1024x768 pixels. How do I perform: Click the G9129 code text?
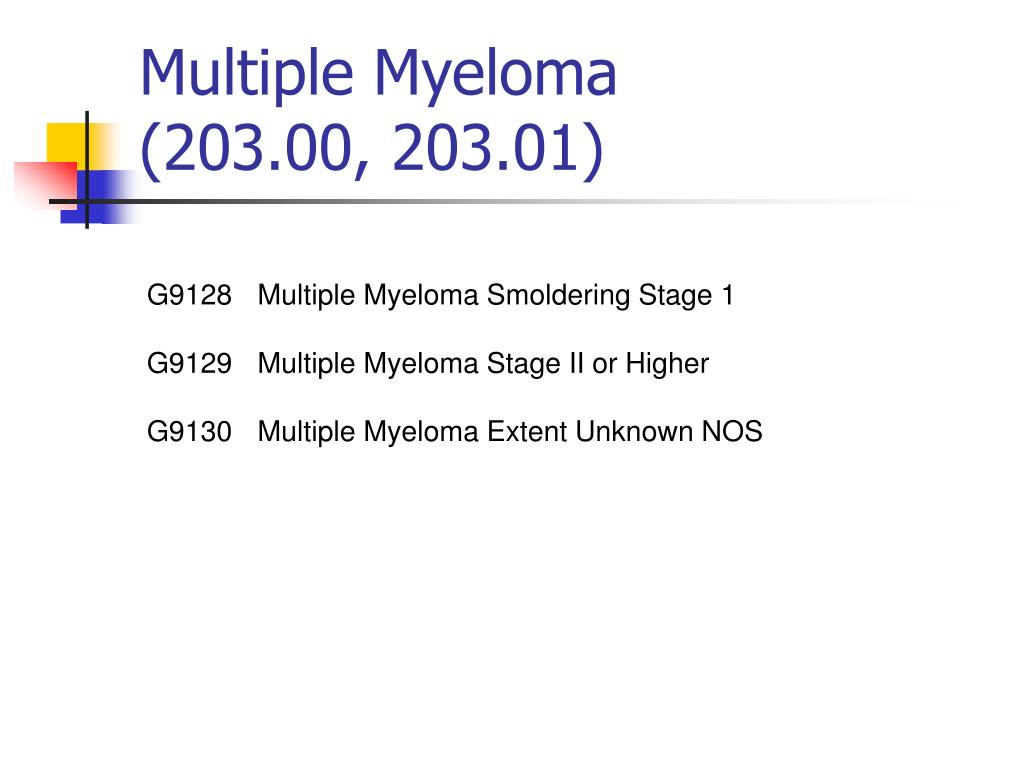point(189,364)
